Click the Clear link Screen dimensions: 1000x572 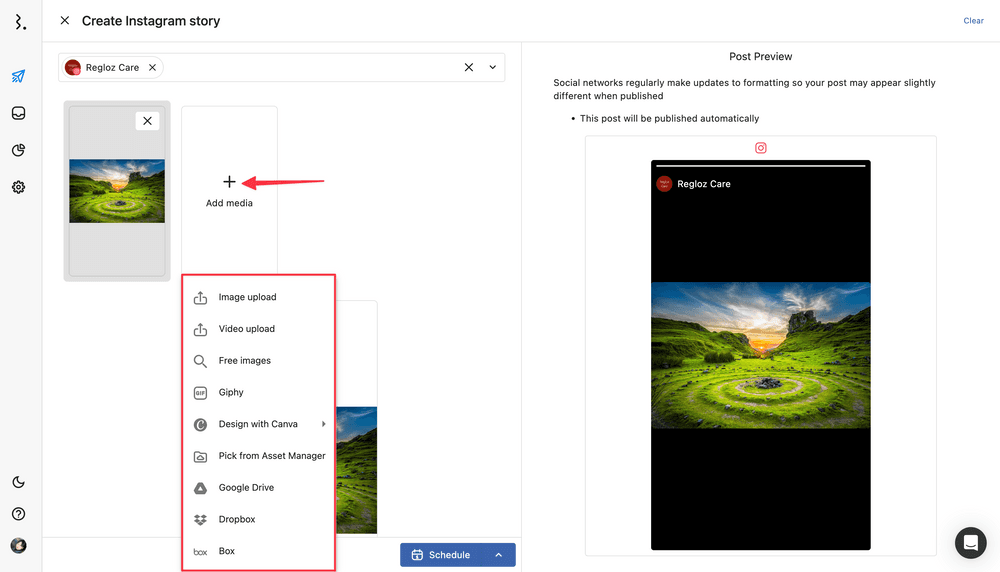[x=973, y=21]
